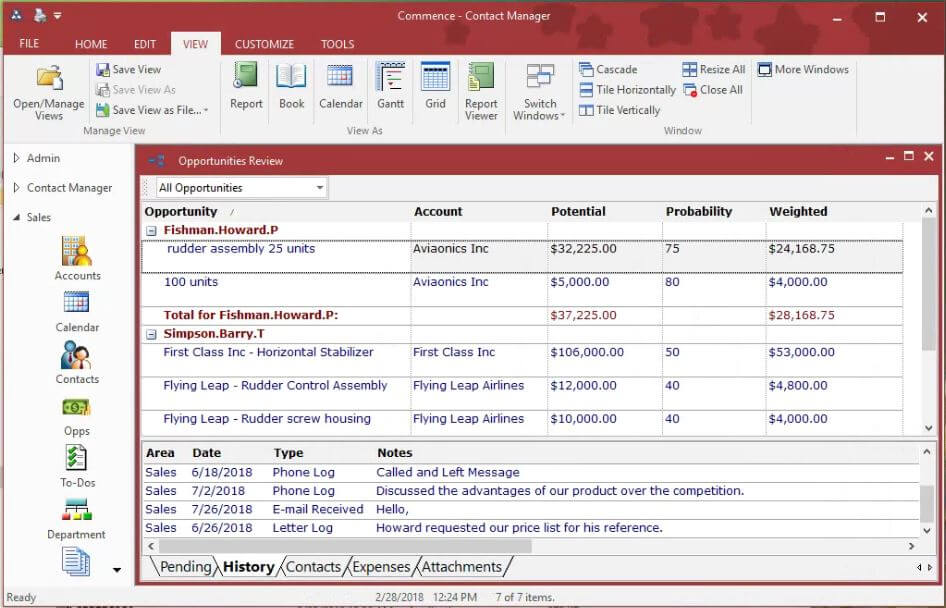Open Opps from the Sales sidebar
The width and height of the screenshot is (946, 608).
[77, 417]
